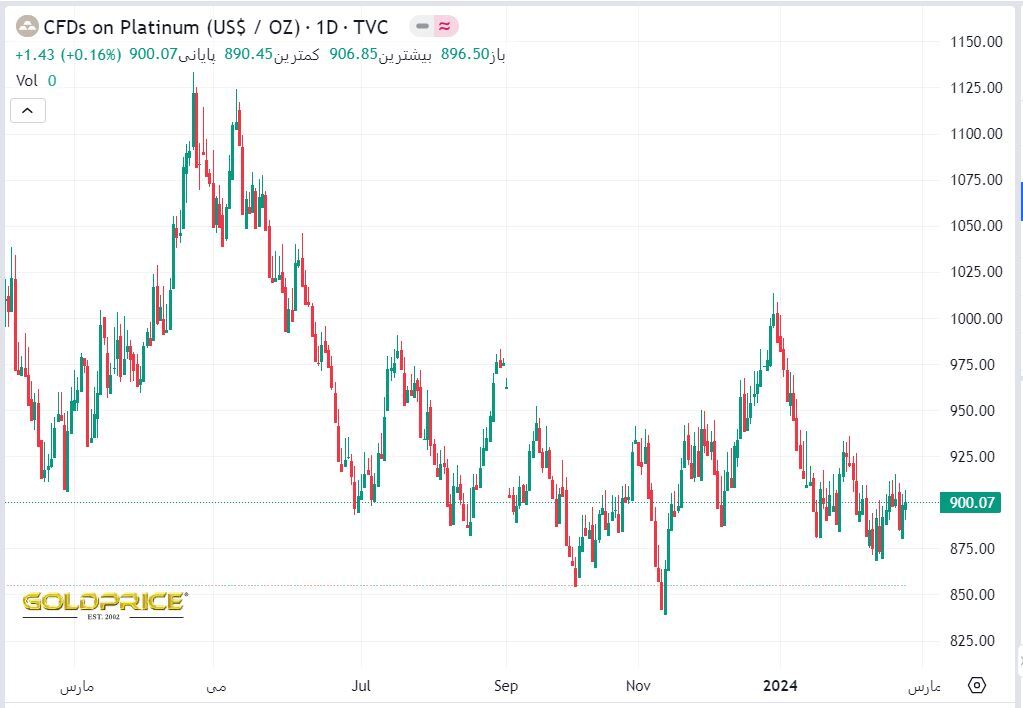1023x708 pixels.
Task: Click the 1150.00 price axis label
Action: coord(976,42)
